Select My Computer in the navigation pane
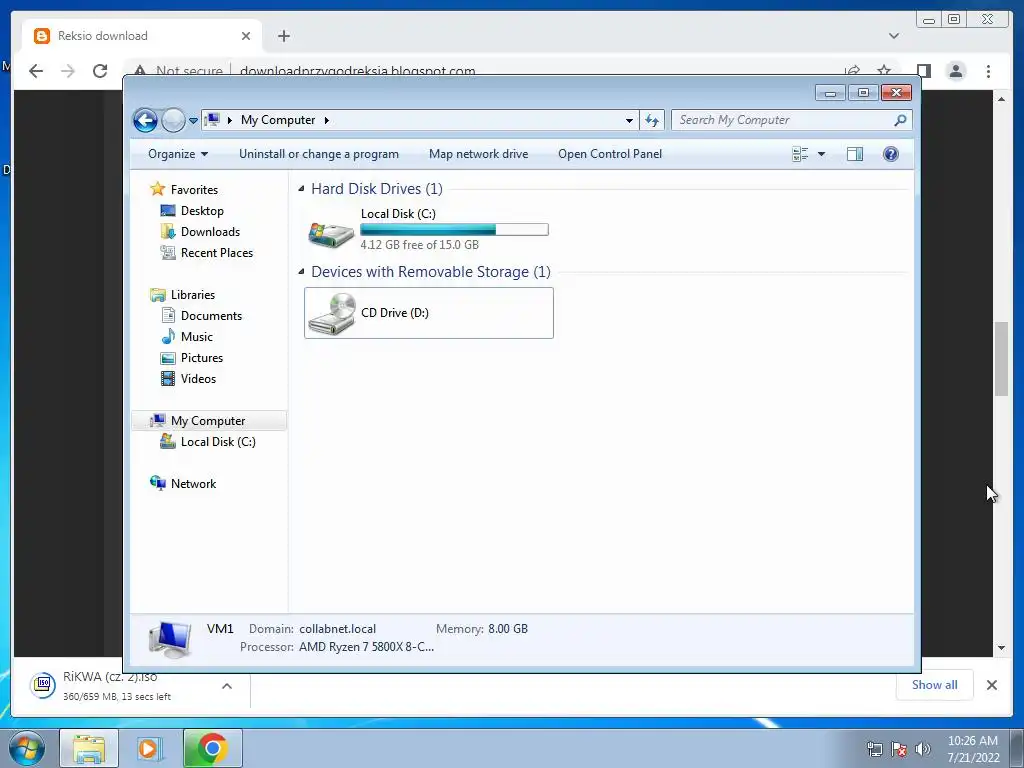This screenshot has width=1024, height=768. (x=209, y=421)
